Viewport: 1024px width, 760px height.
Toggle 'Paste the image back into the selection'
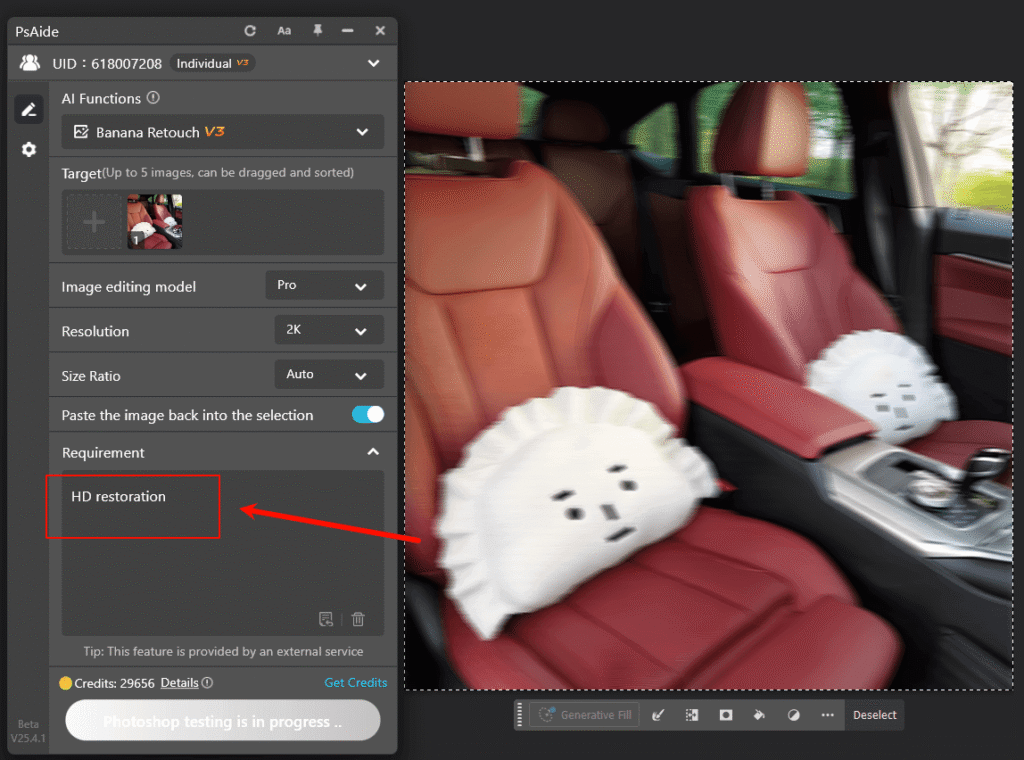coord(366,414)
